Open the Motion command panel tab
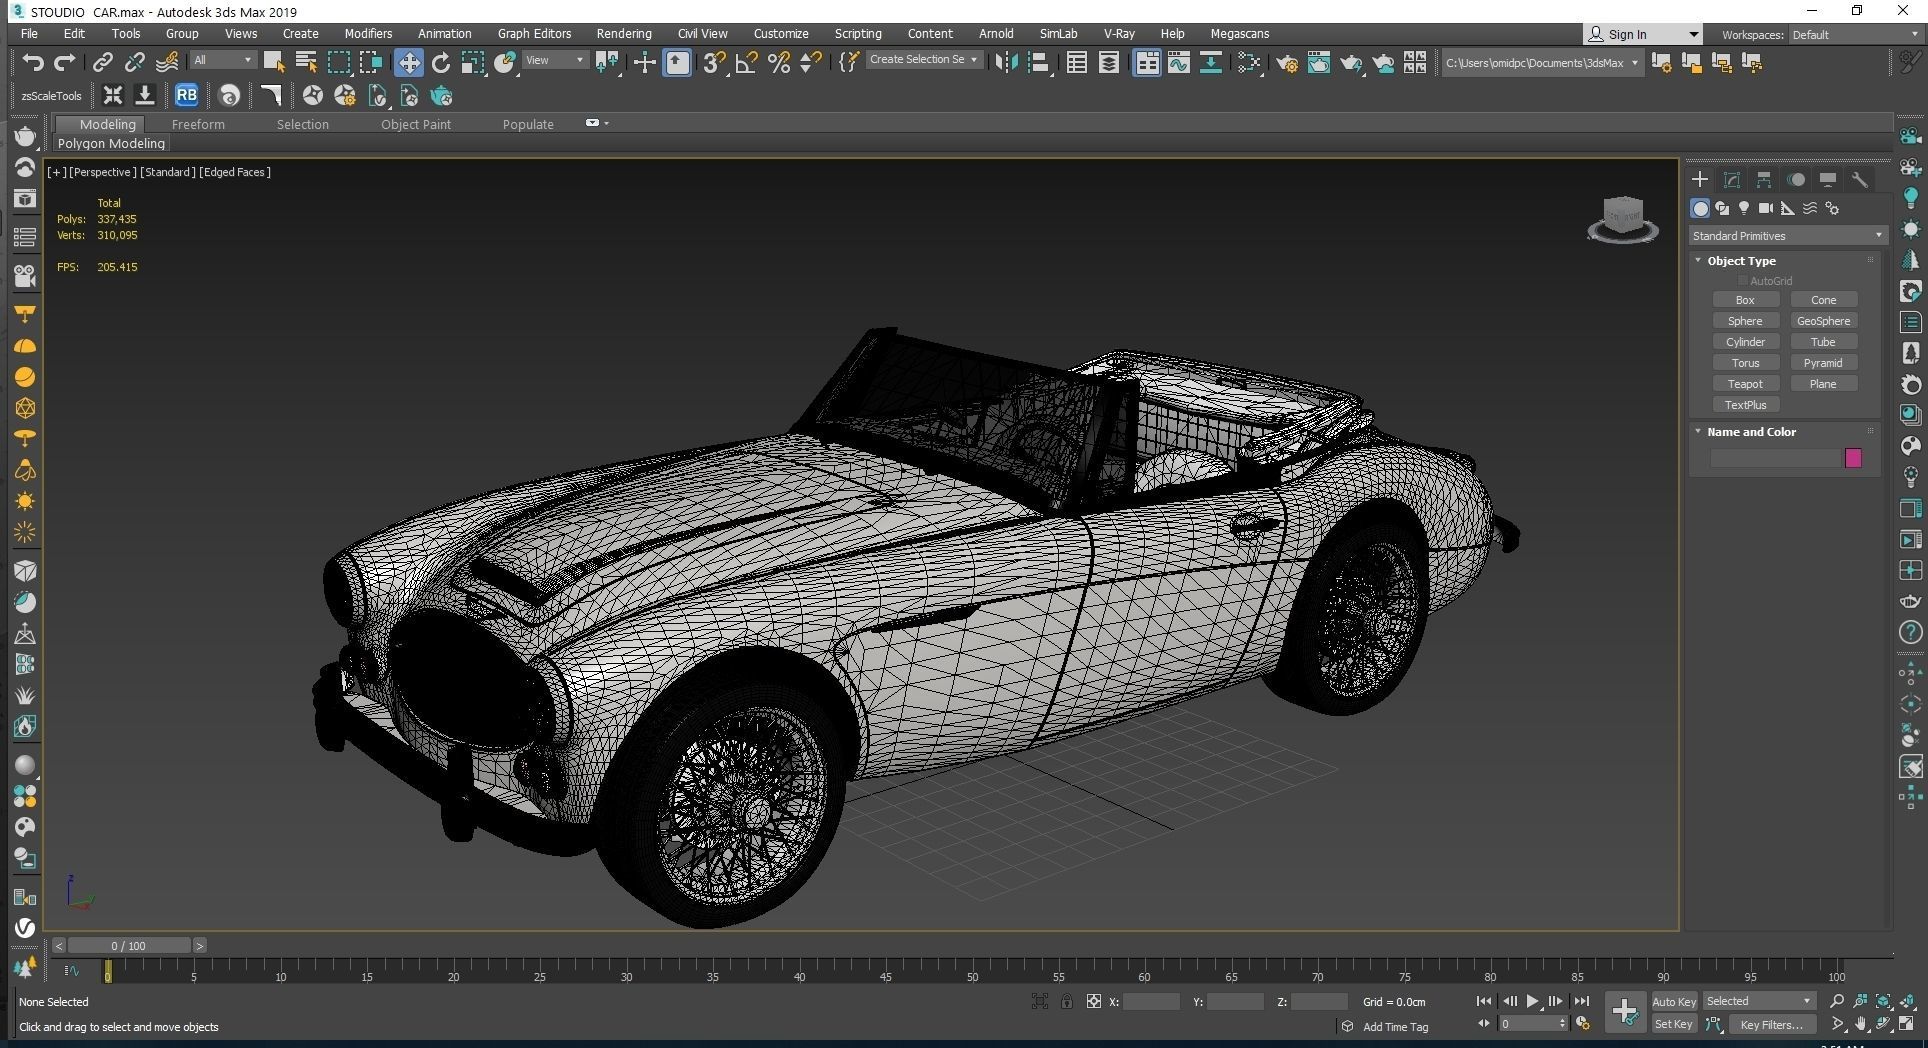1928x1048 pixels. 1796,180
